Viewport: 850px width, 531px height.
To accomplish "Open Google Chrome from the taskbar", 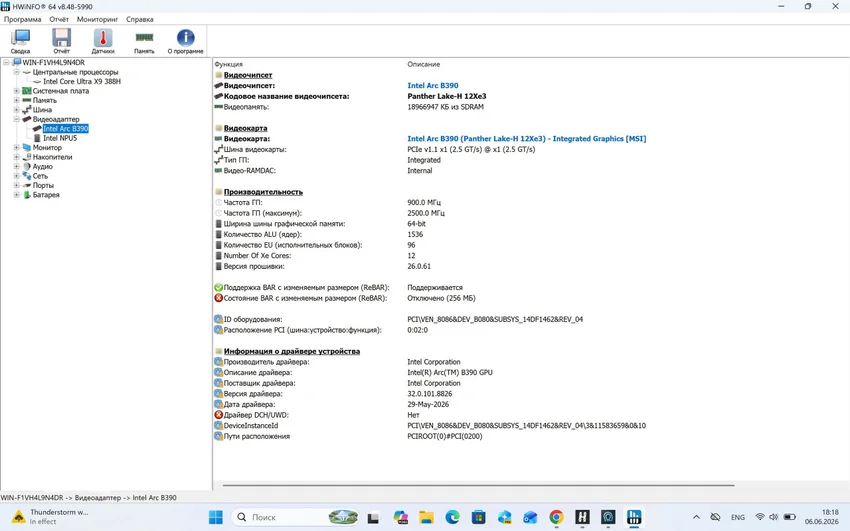I will (x=556, y=517).
